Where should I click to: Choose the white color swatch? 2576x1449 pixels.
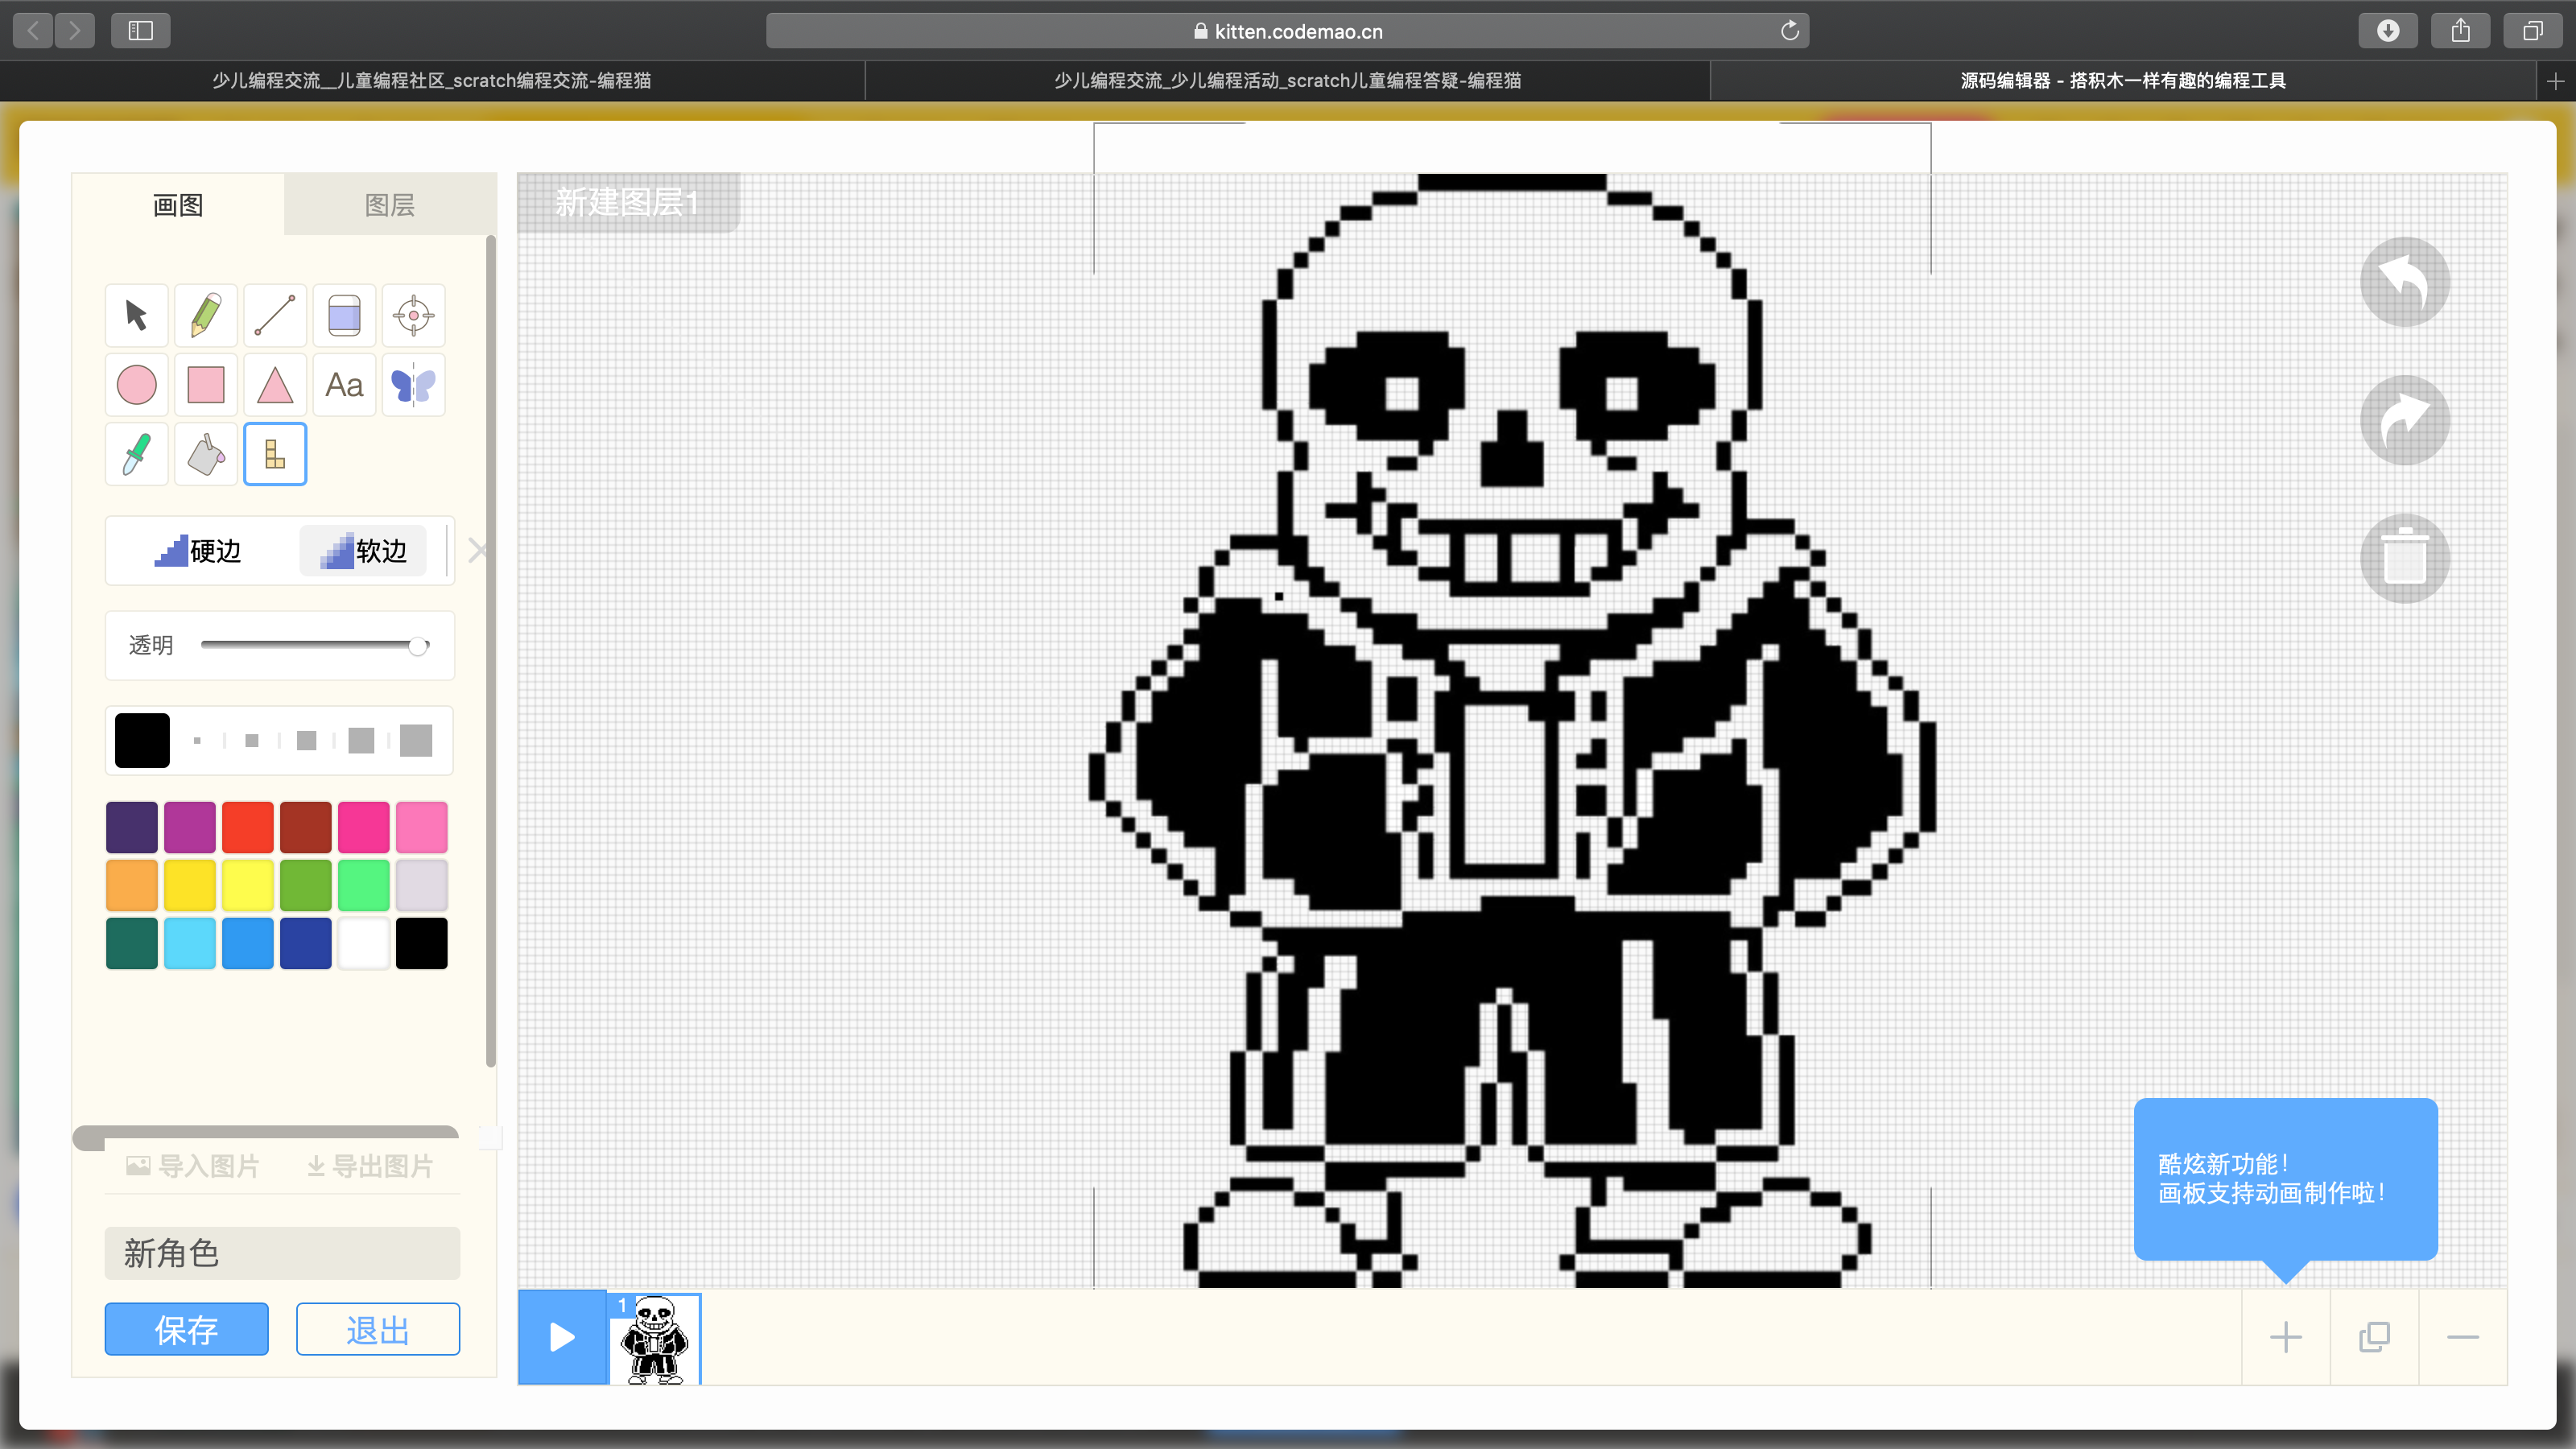tap(364, 944)
